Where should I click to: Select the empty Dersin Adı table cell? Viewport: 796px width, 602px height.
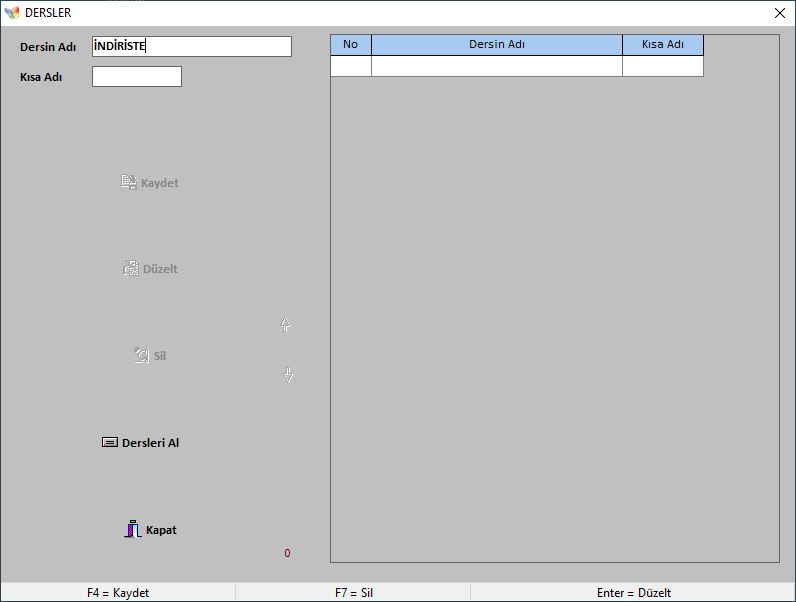(x=496, y=66)
